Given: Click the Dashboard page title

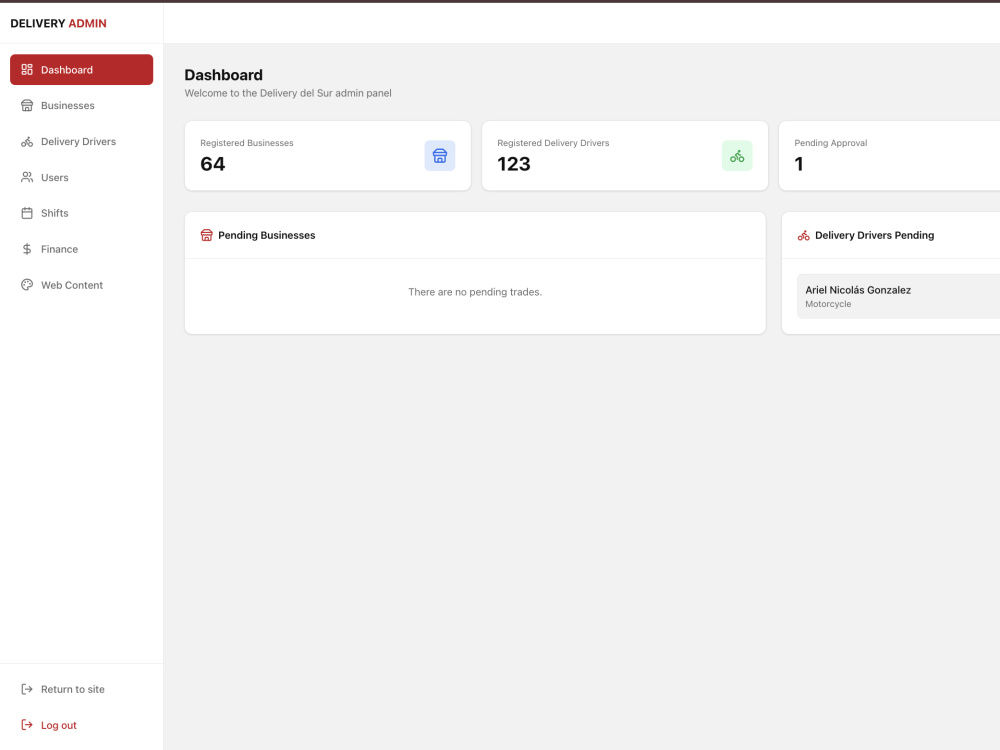Looking at the screenshot, I should pyautogui.click(x=223, y=75).
